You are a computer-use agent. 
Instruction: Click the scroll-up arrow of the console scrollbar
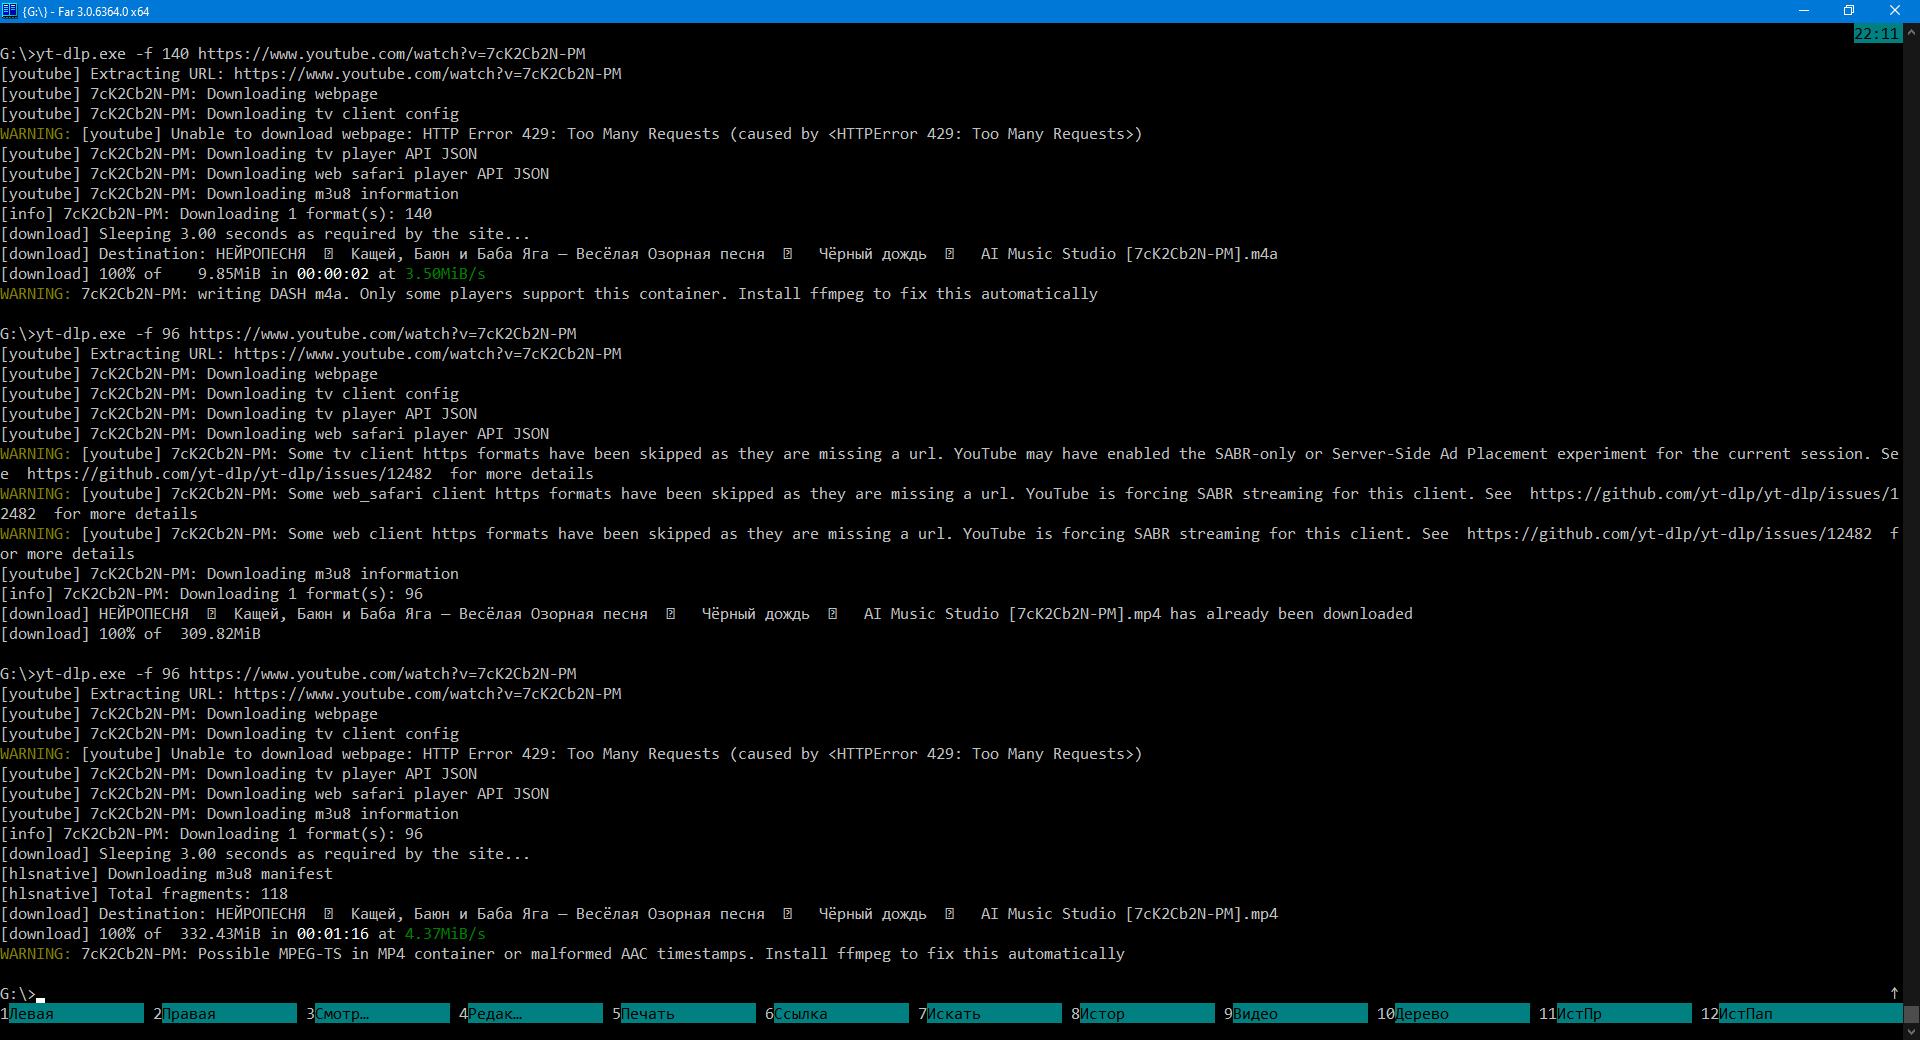click(x=1911, y=32)
